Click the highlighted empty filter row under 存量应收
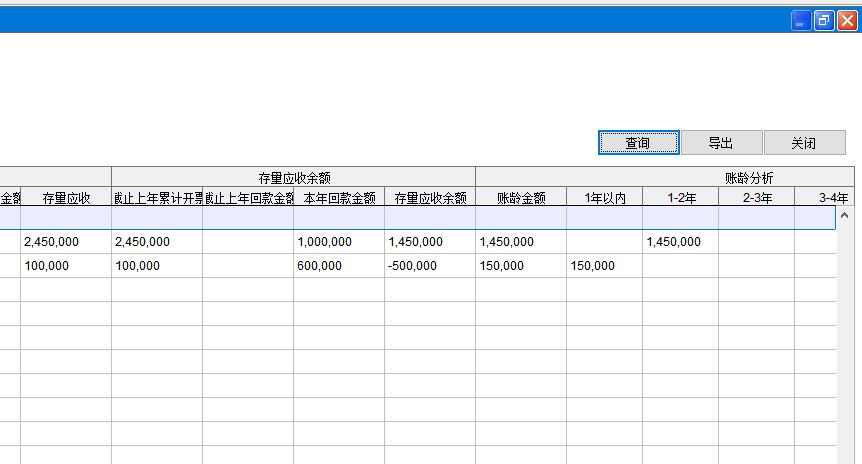Screen dimensions: 862x464 66,218
